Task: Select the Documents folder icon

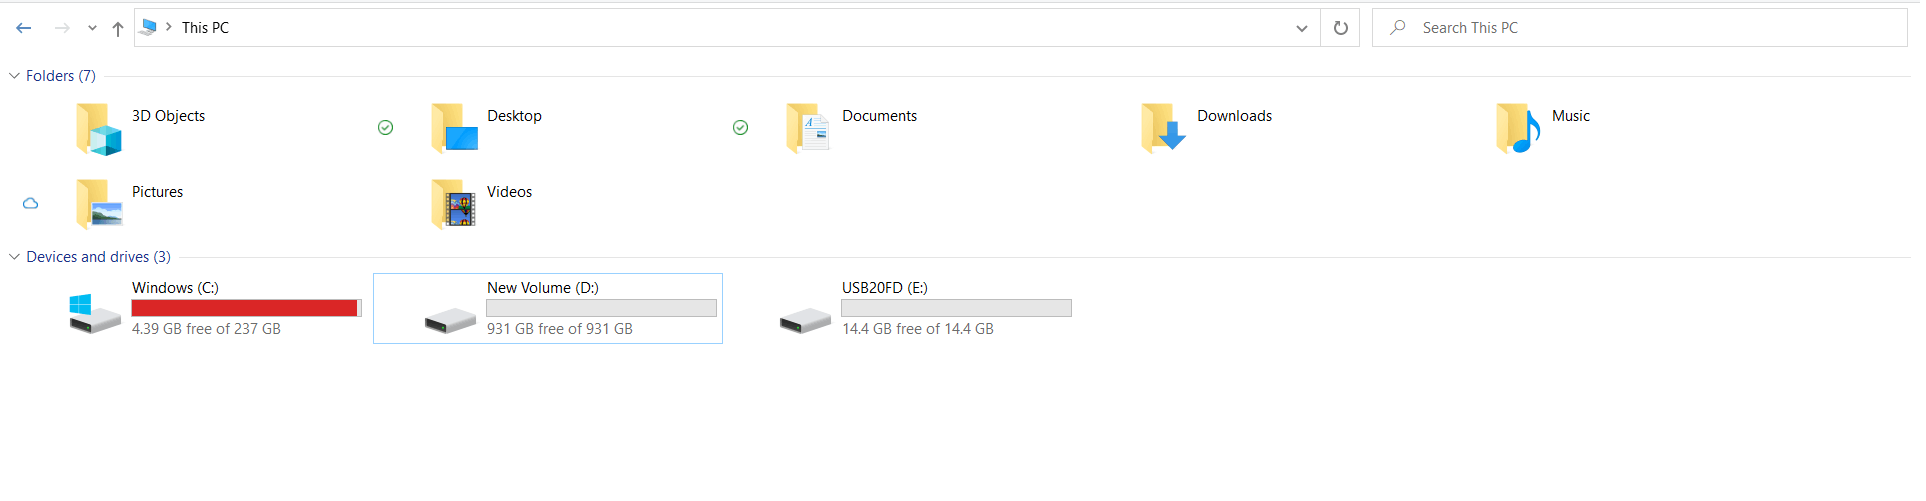Action: (808, 128)
